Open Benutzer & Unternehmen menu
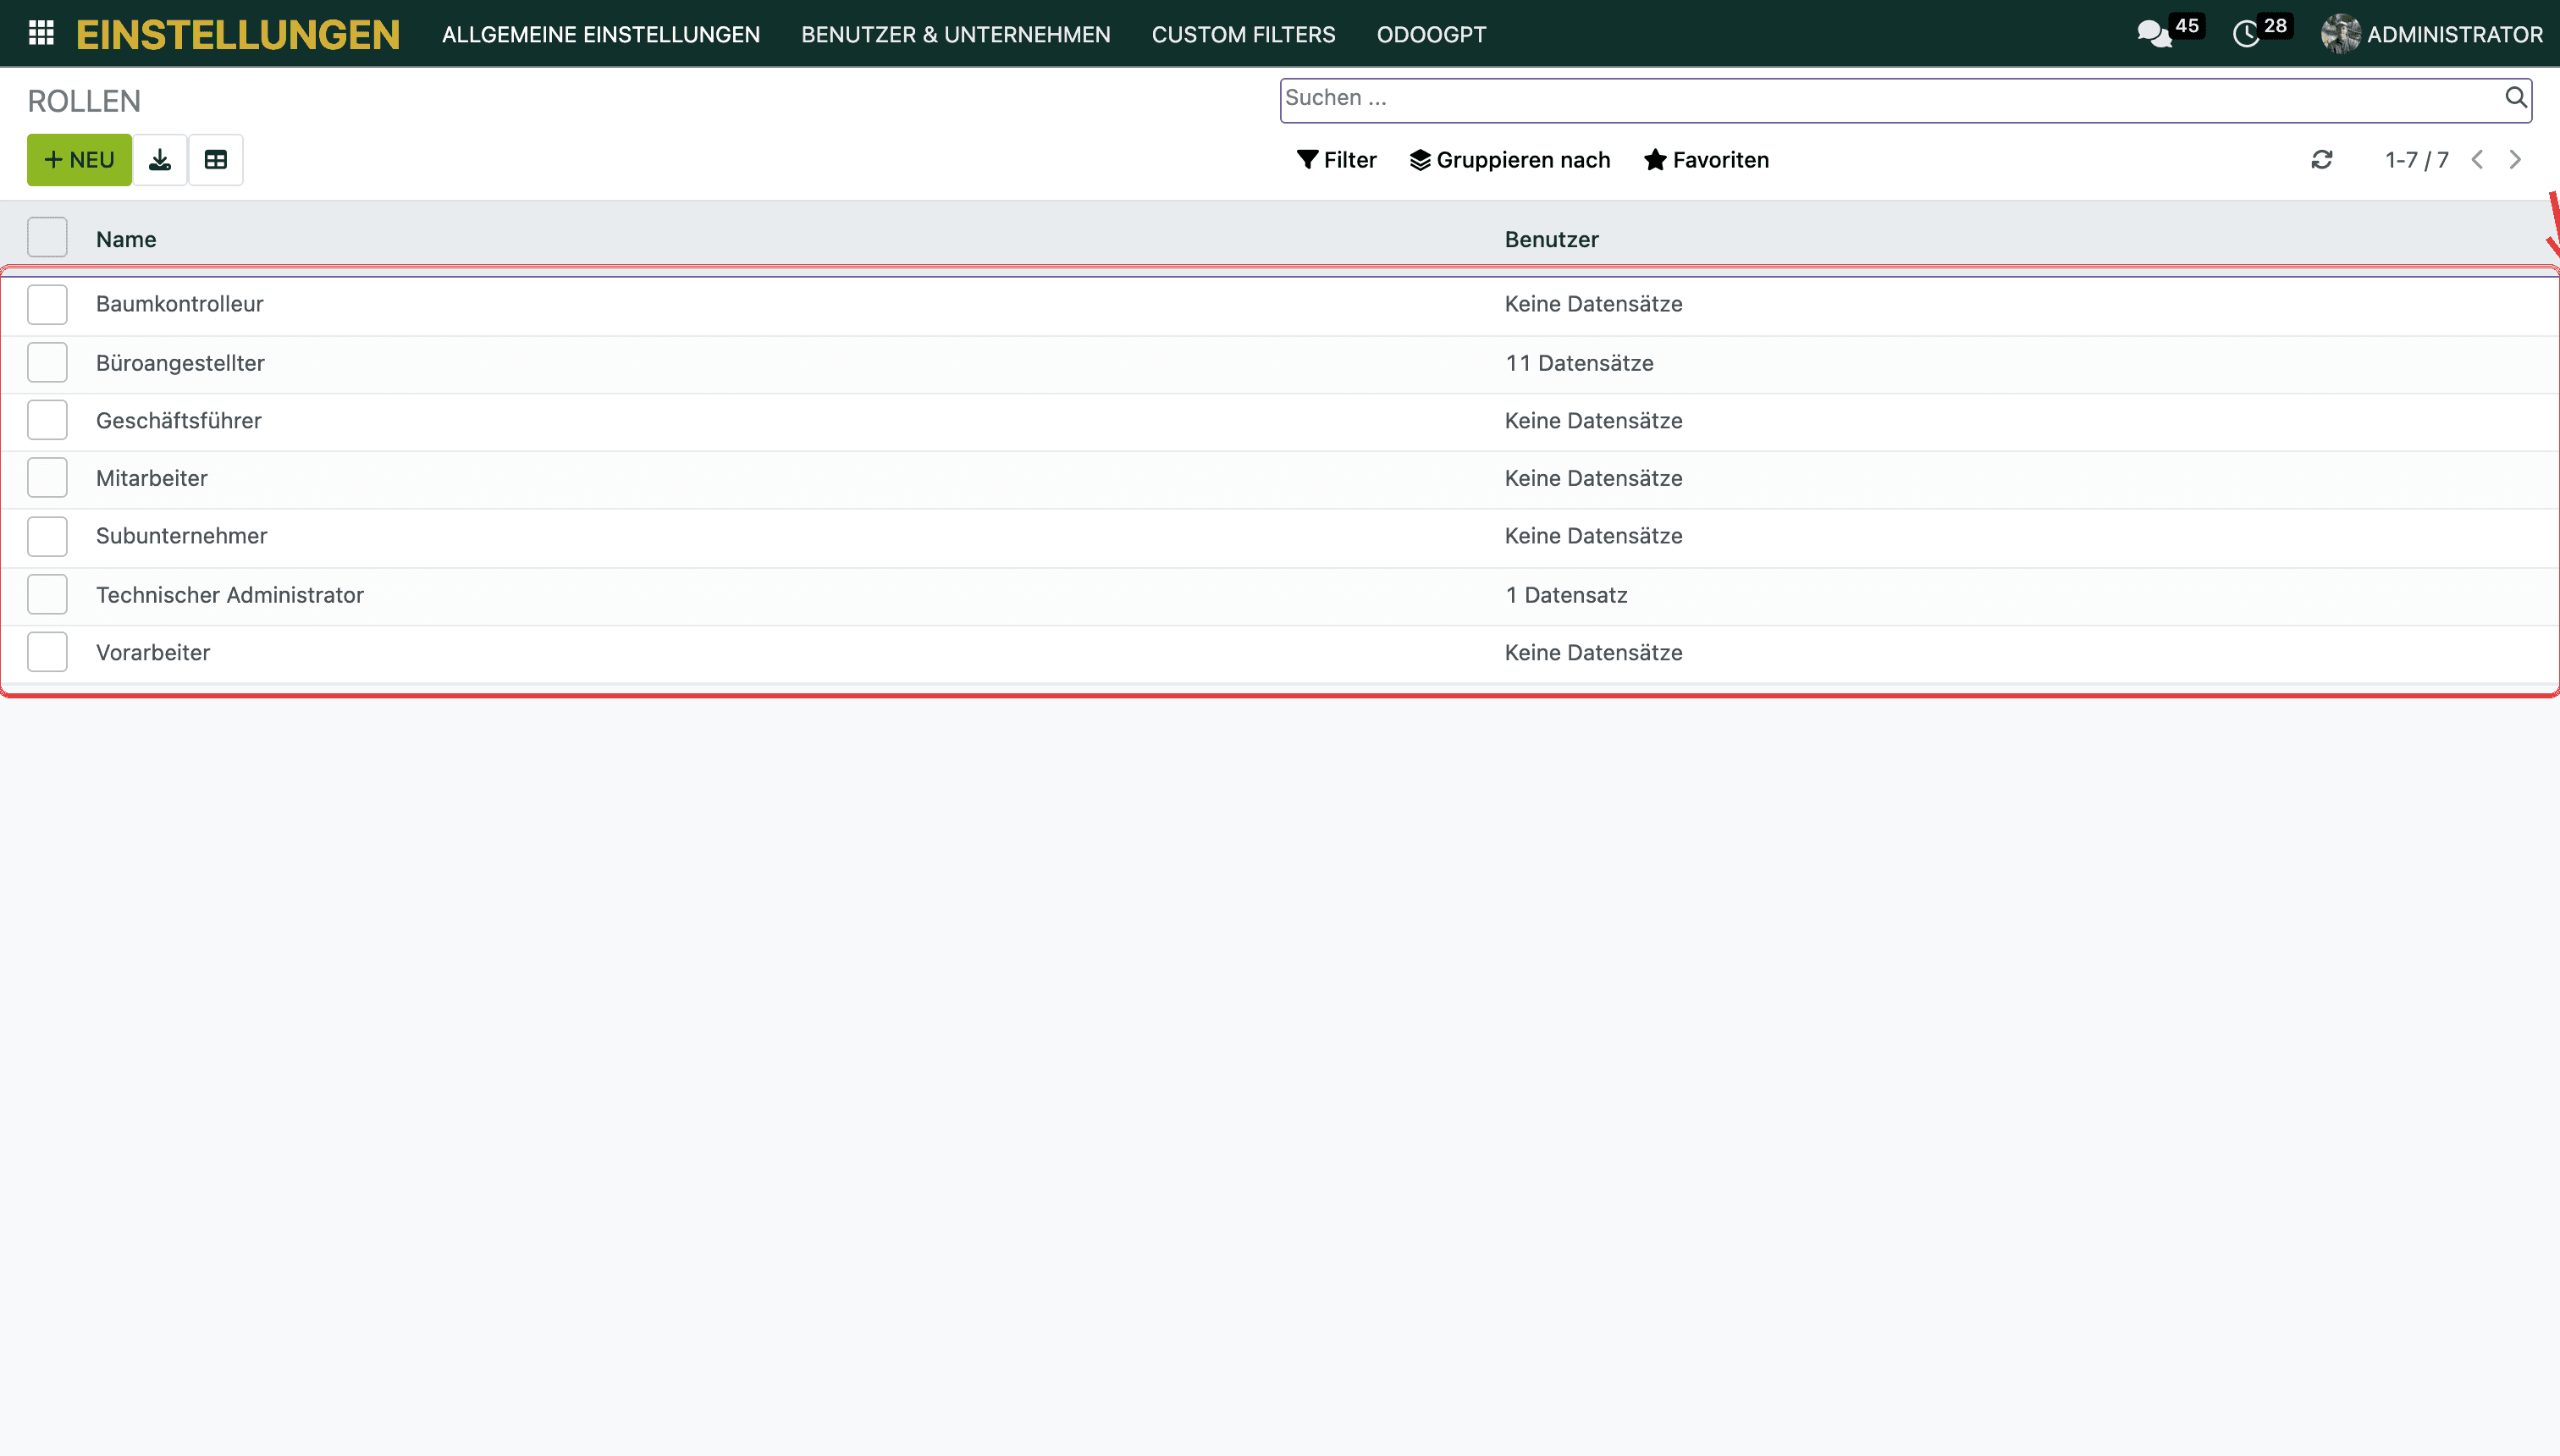Viewport: 2560px width, 1456px height. [955, 35]
